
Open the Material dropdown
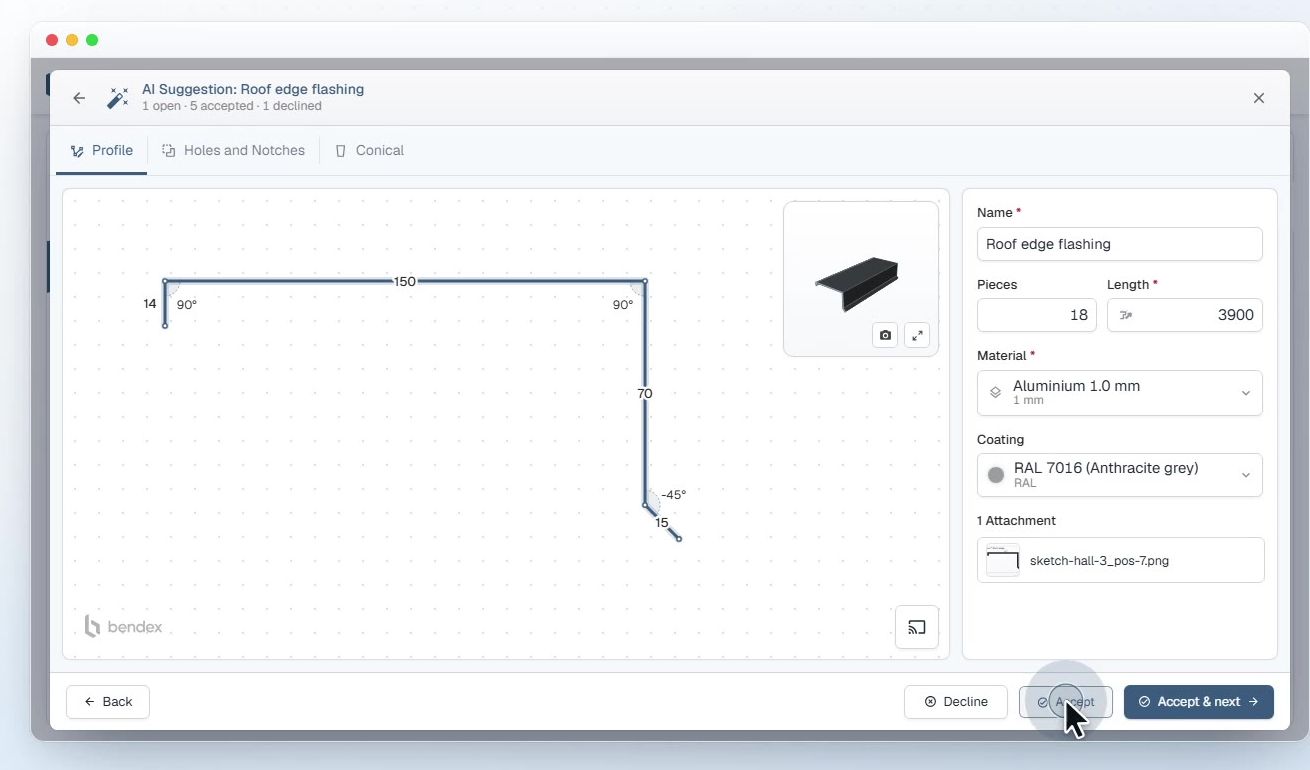click(x=1119, y=393)
